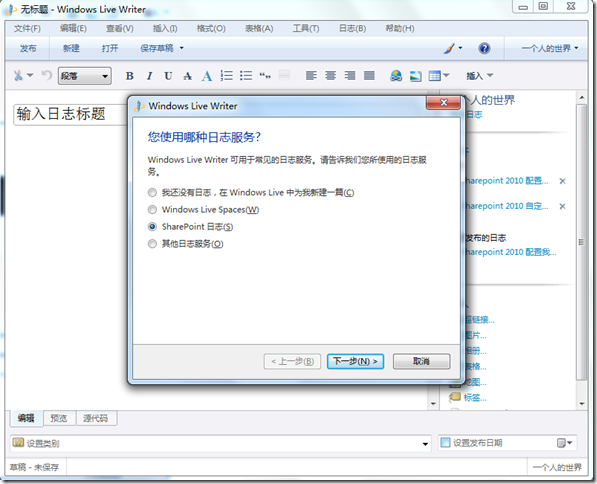Click the 取消 cancel button
597x484 pixels.
coord(421,361)
